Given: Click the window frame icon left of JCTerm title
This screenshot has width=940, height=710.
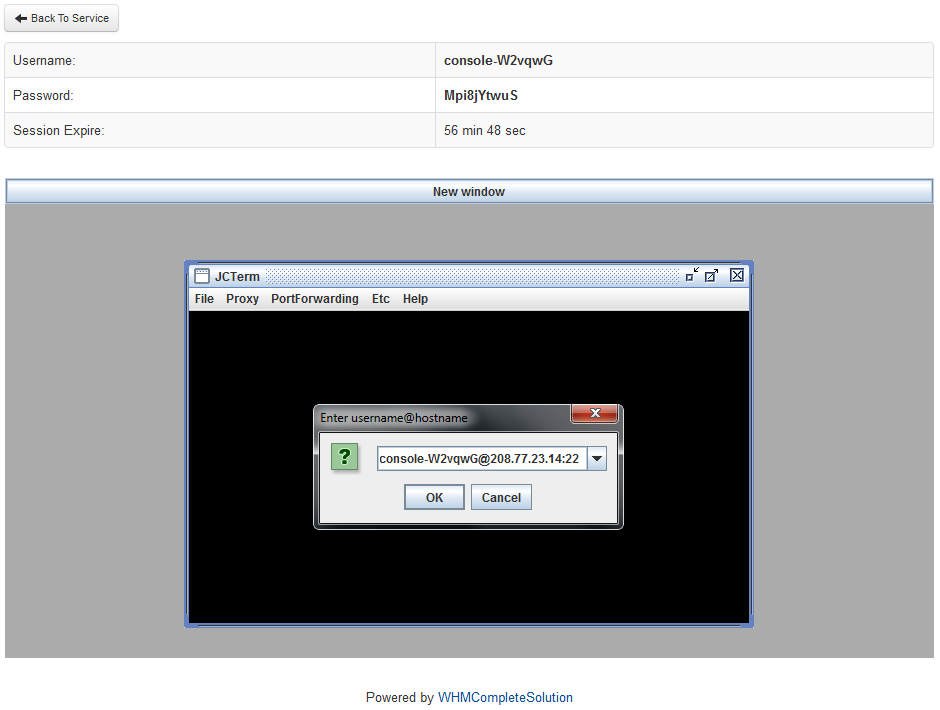Looking at the screenshot, I should (x=203, y=276).
